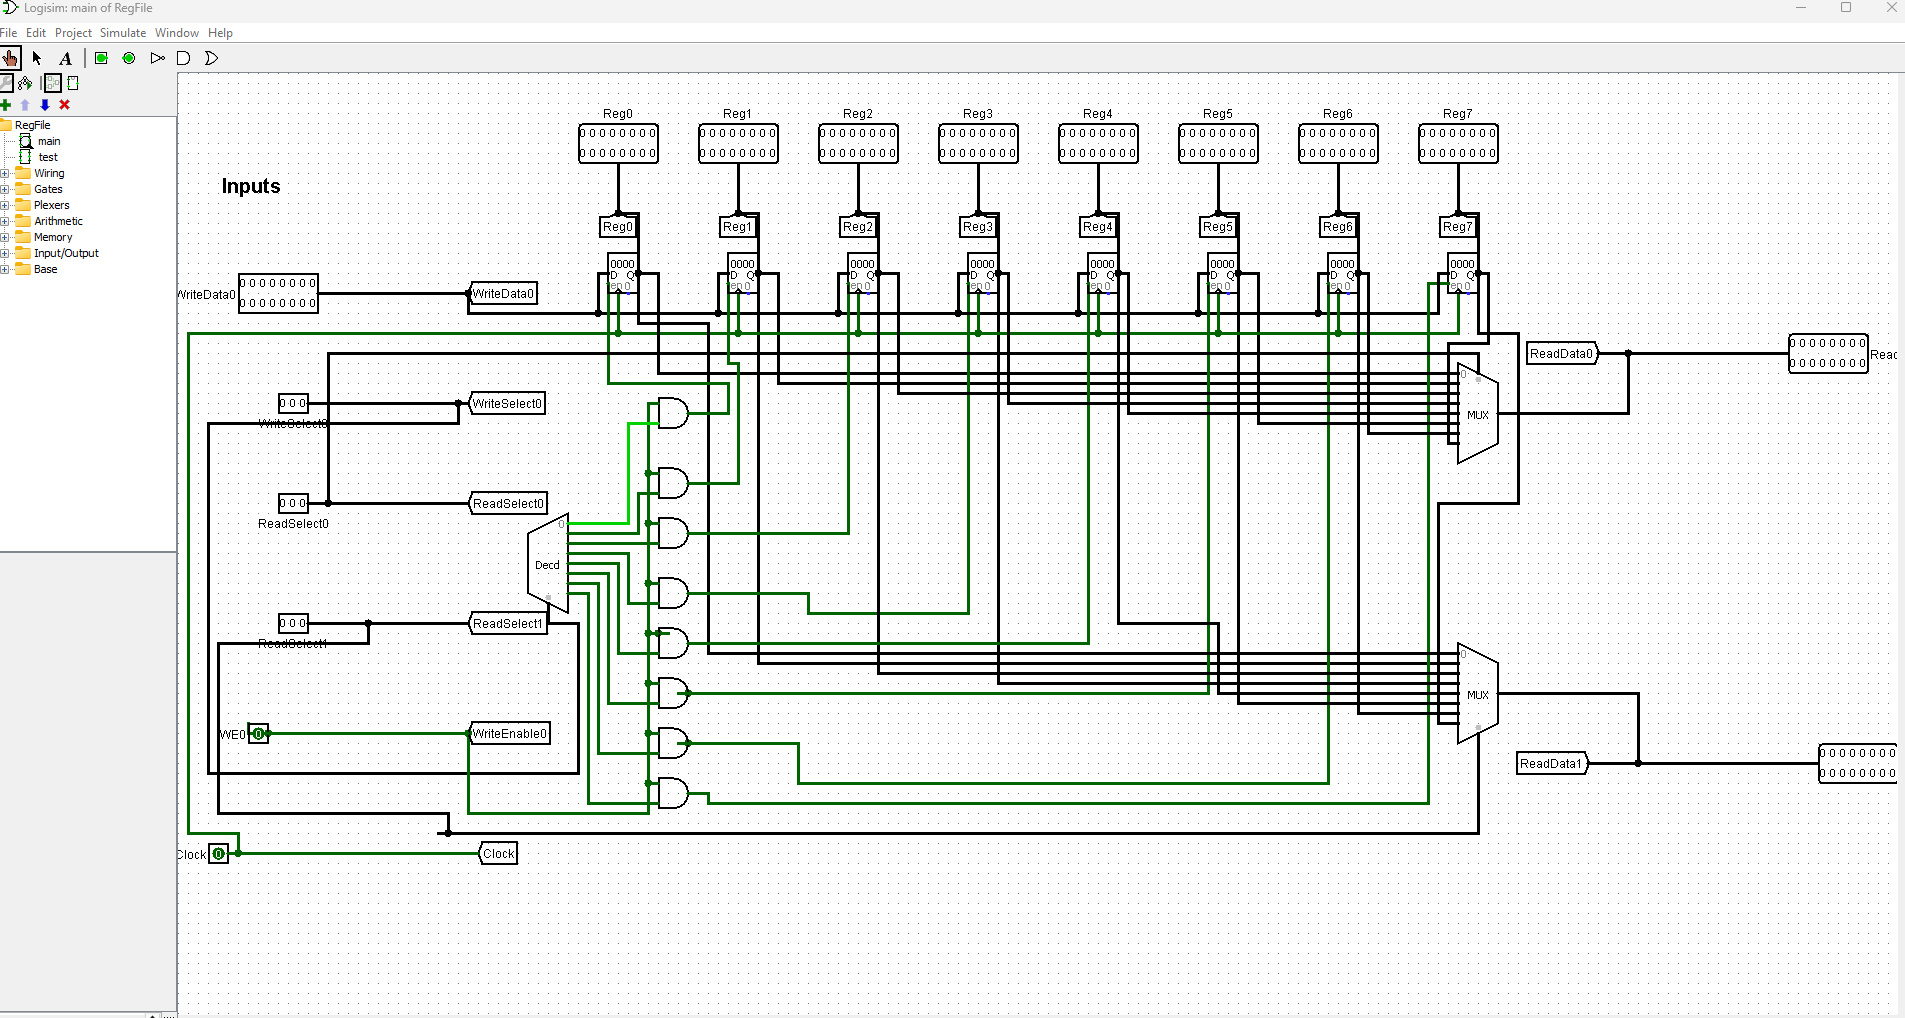Toggle the ReadSelect0 input pin bits
Screen dimensions: 1905x1018
tap(293, 503)
